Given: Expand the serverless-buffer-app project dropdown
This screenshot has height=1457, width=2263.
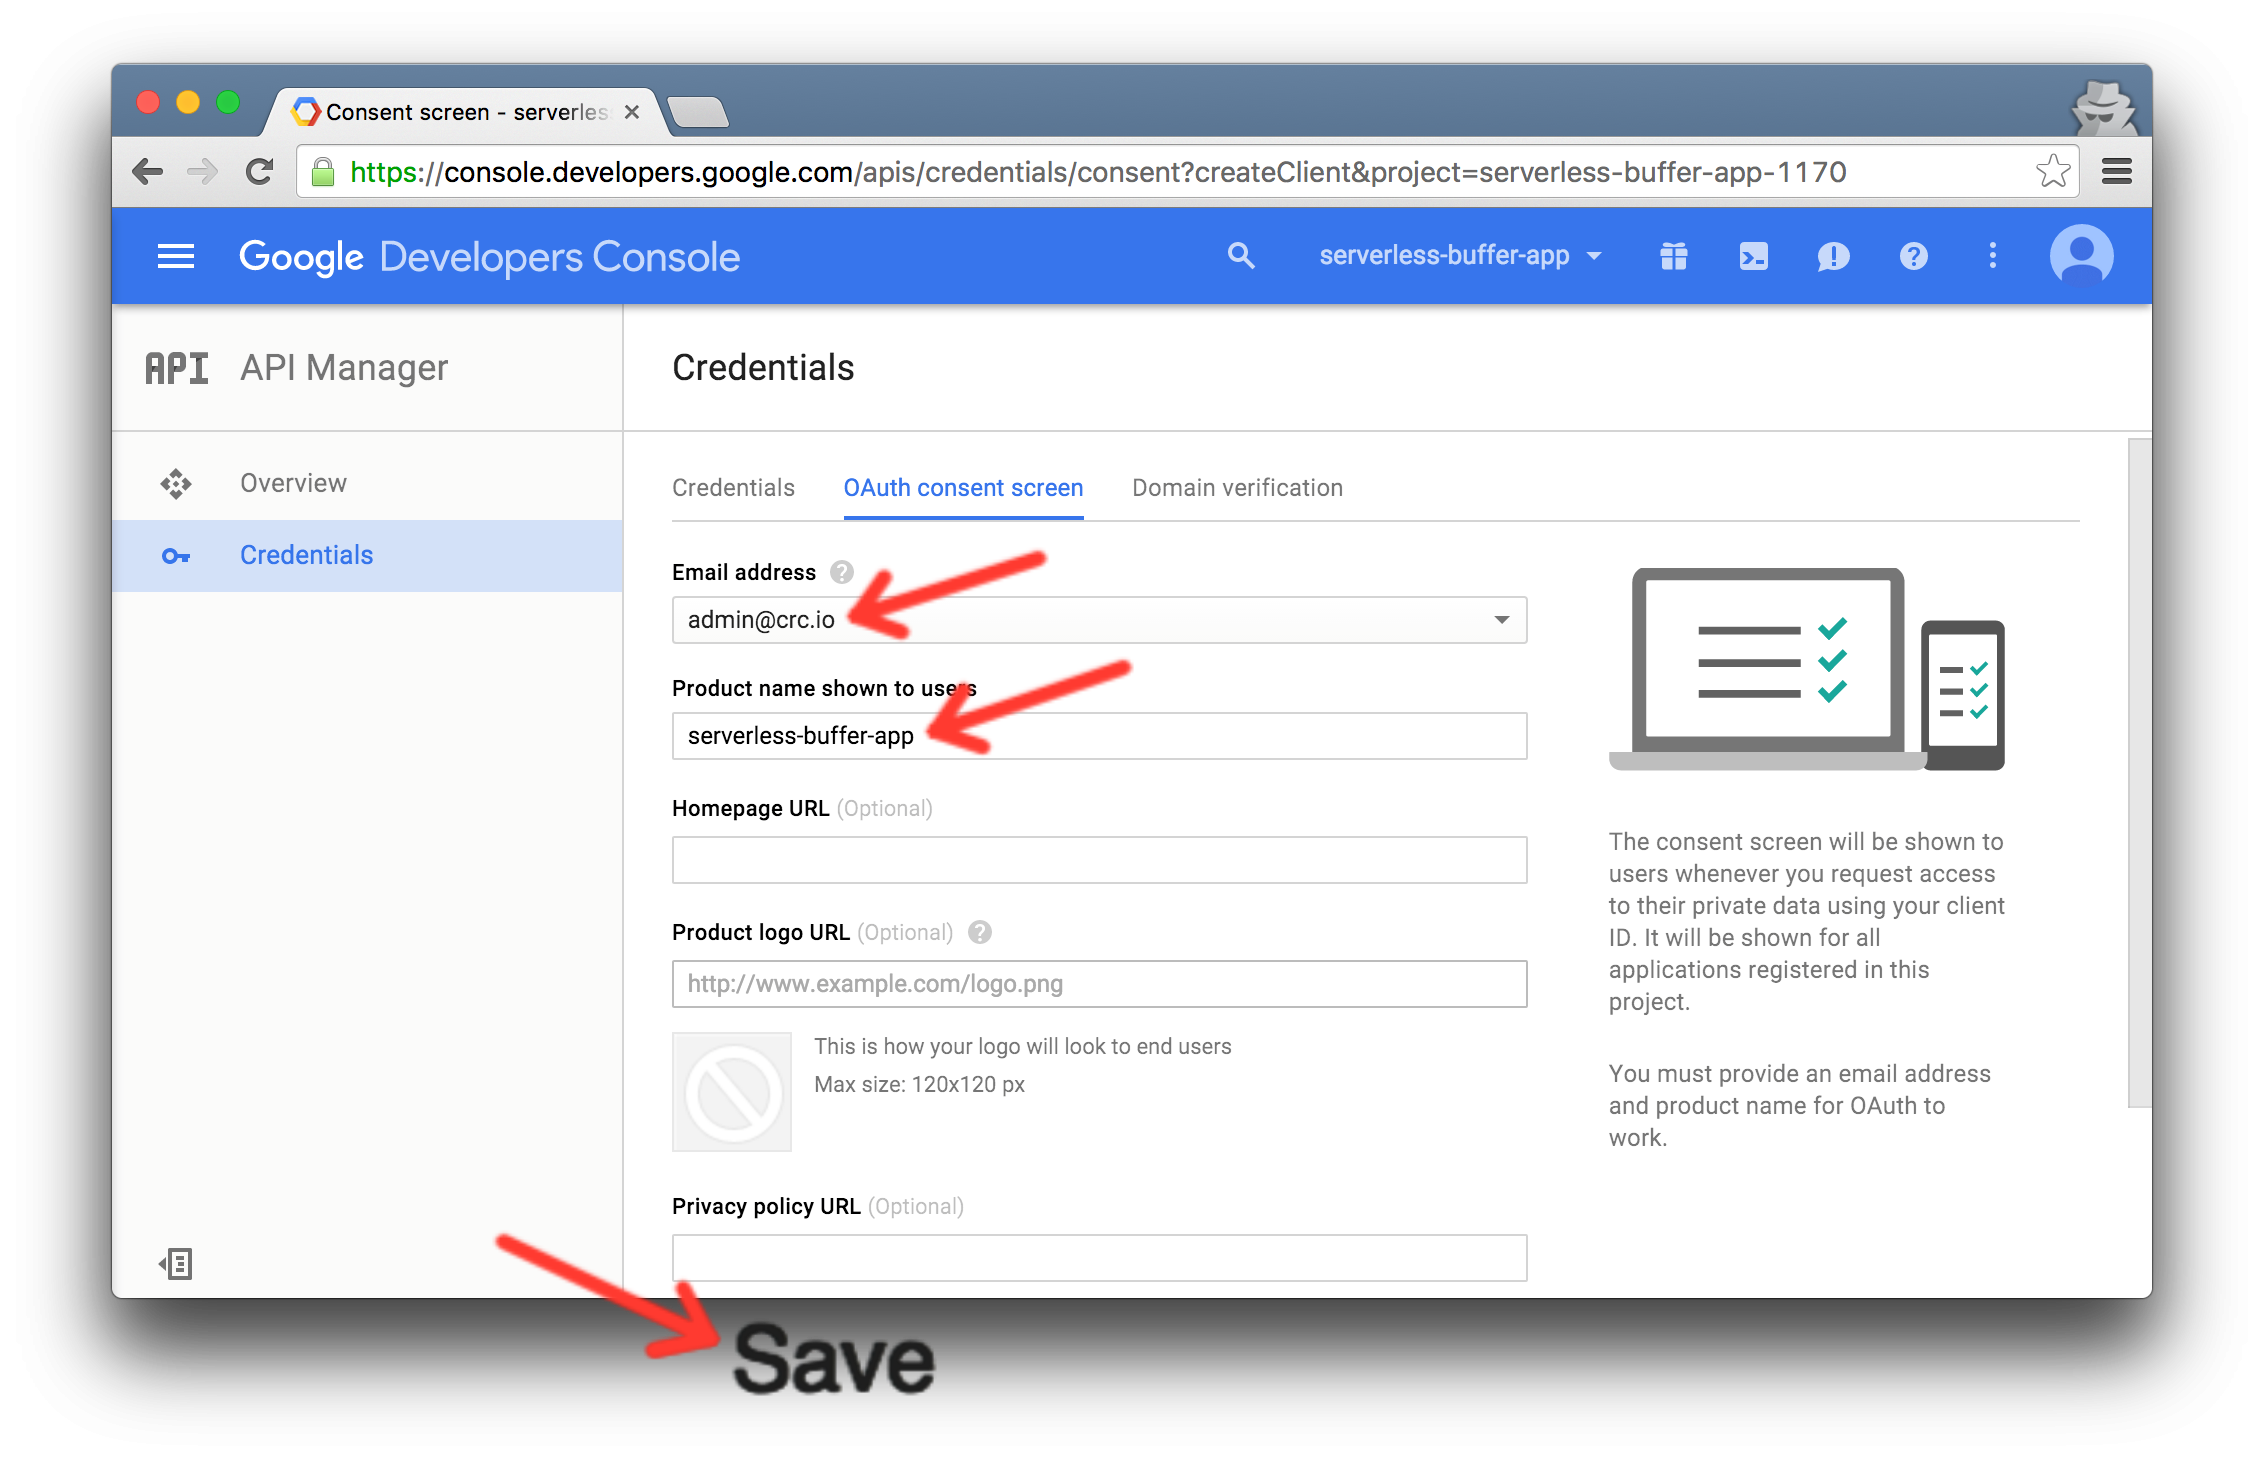Looking at the screenshot, I should (1459, 256).
